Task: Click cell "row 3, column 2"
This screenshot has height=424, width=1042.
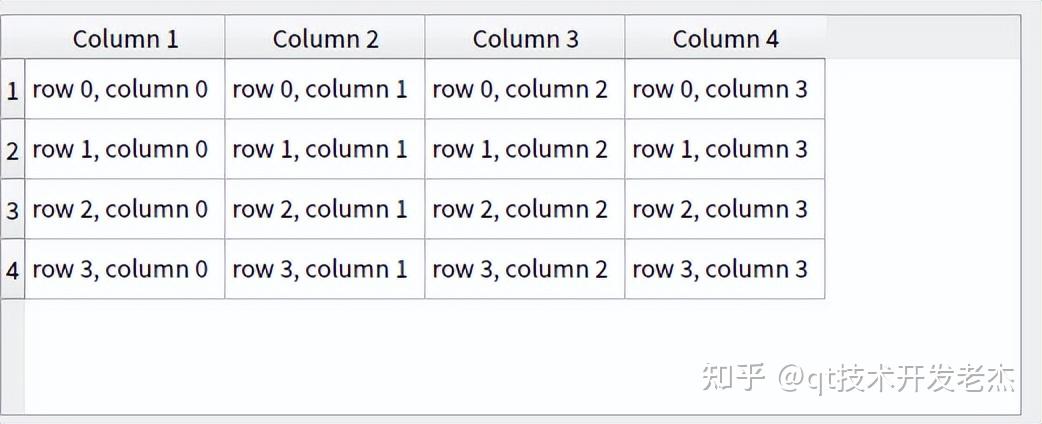Action: 525,269
